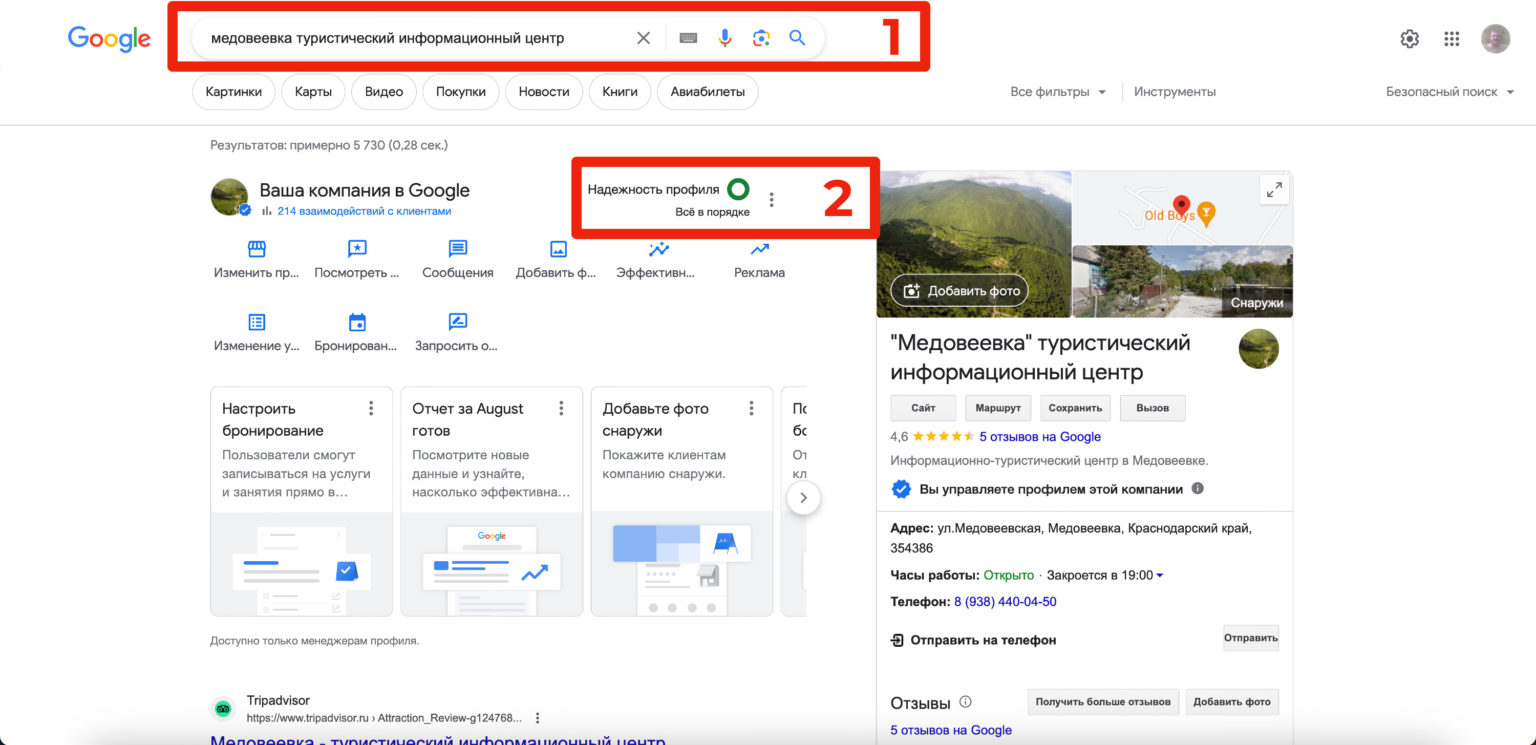Click Надежность профиля green ring indicator

click(x=738, y=188)
